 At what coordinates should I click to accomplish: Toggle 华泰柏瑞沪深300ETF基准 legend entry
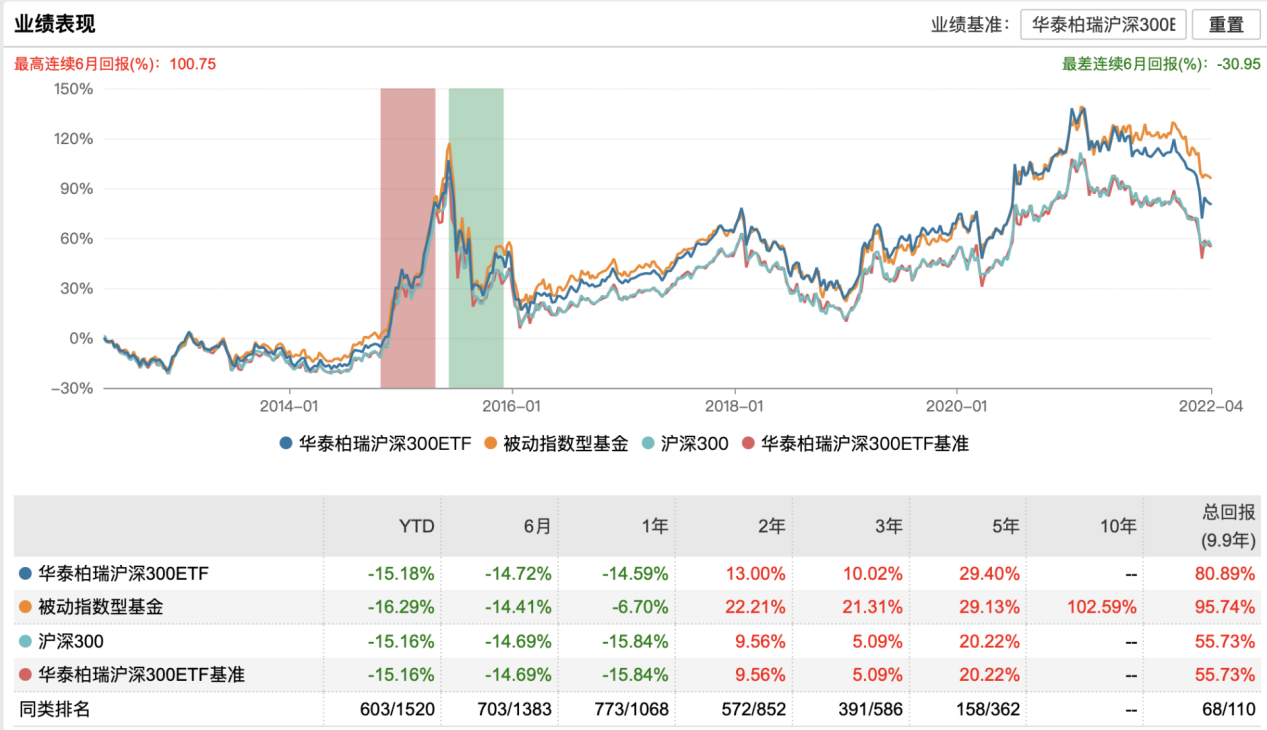(856, 443)
